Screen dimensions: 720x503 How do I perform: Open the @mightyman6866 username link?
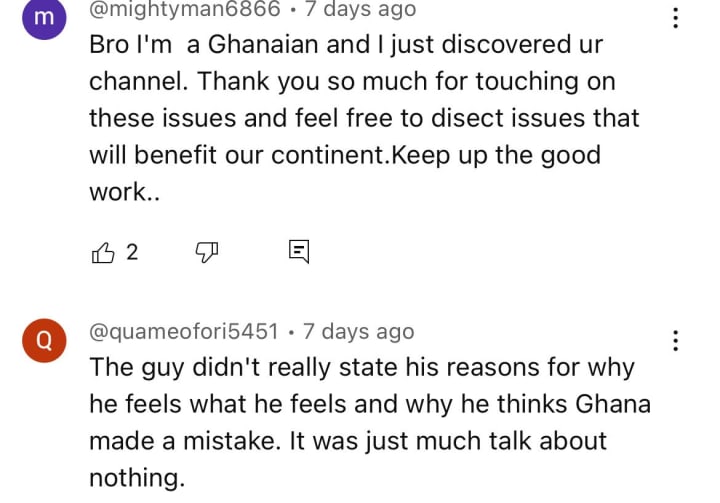point(185,9)
